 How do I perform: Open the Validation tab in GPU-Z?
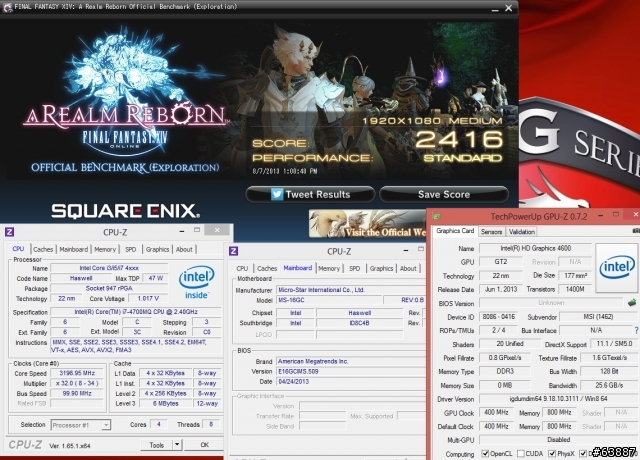522,231
